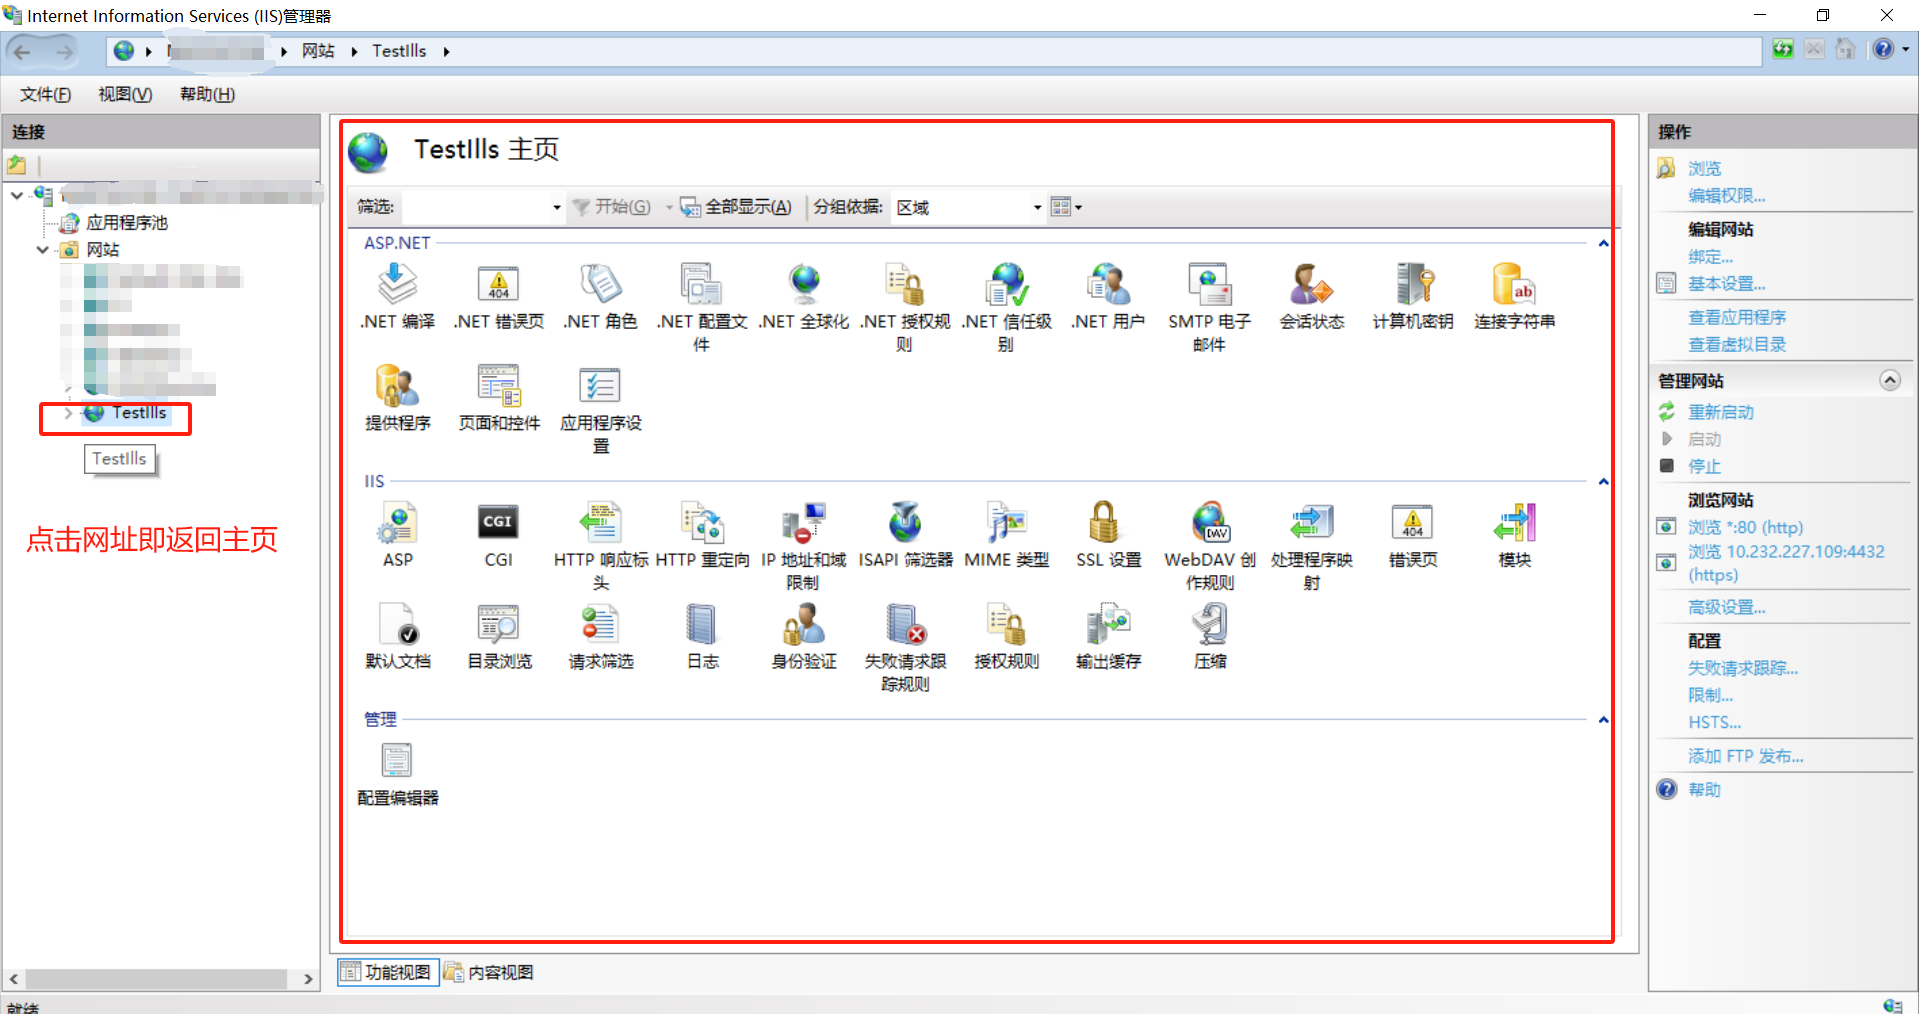Click 全部显示(A) in the filter bar
This screenshot has height=1014, width=1919.
[736, 207]
